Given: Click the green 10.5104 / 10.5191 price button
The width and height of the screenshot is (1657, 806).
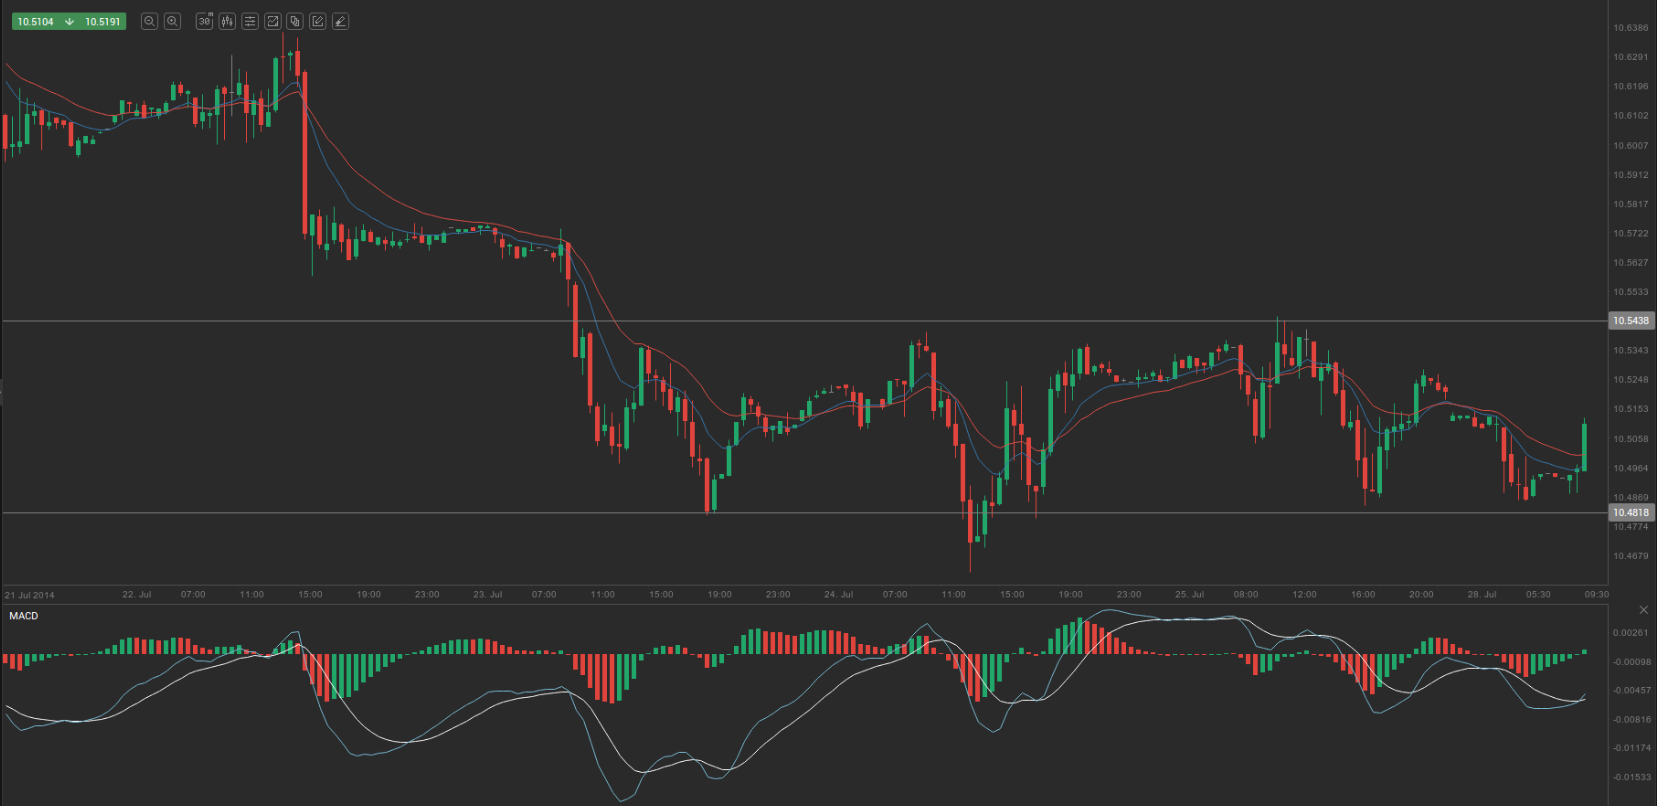Looking at the screenshot, I should point(69,21).
